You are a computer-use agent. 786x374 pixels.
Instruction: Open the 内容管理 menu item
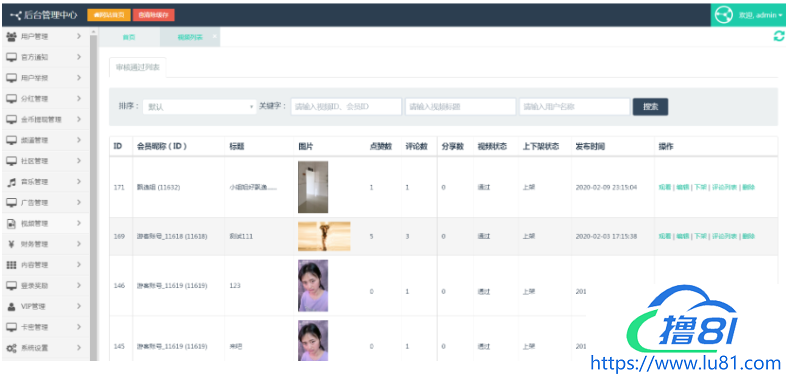46,265
